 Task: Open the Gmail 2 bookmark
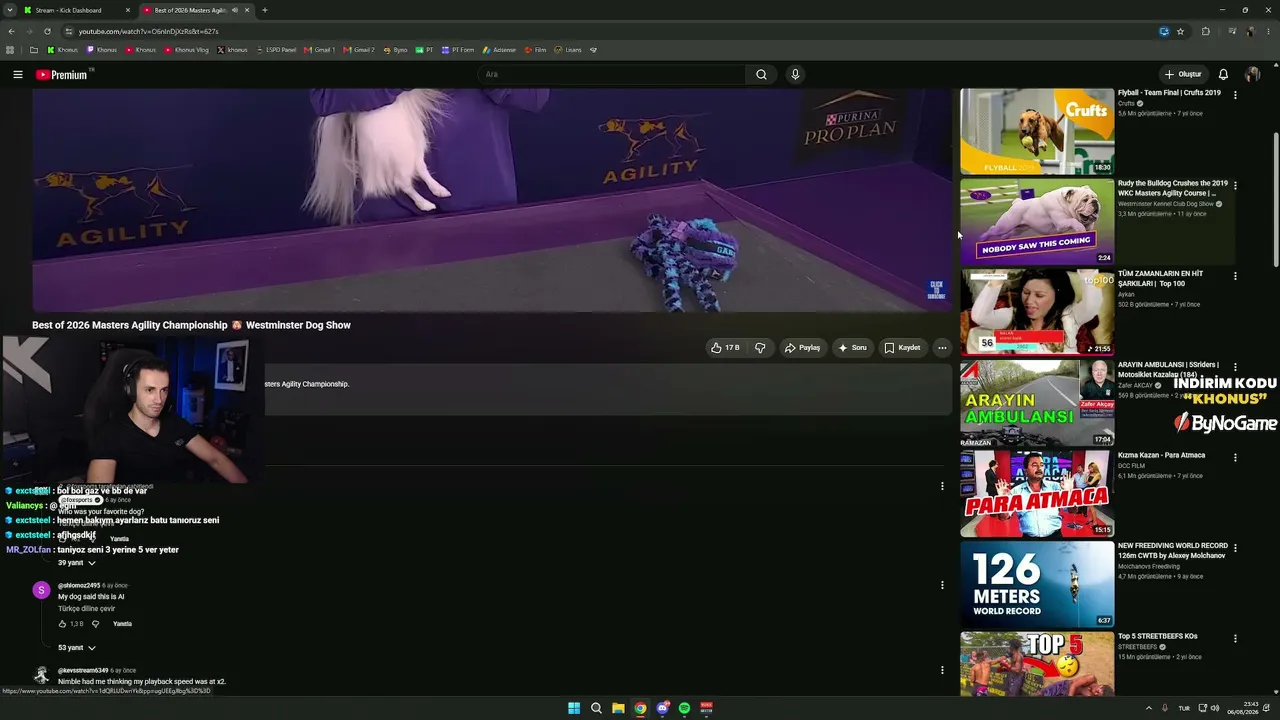pos(359,50)
